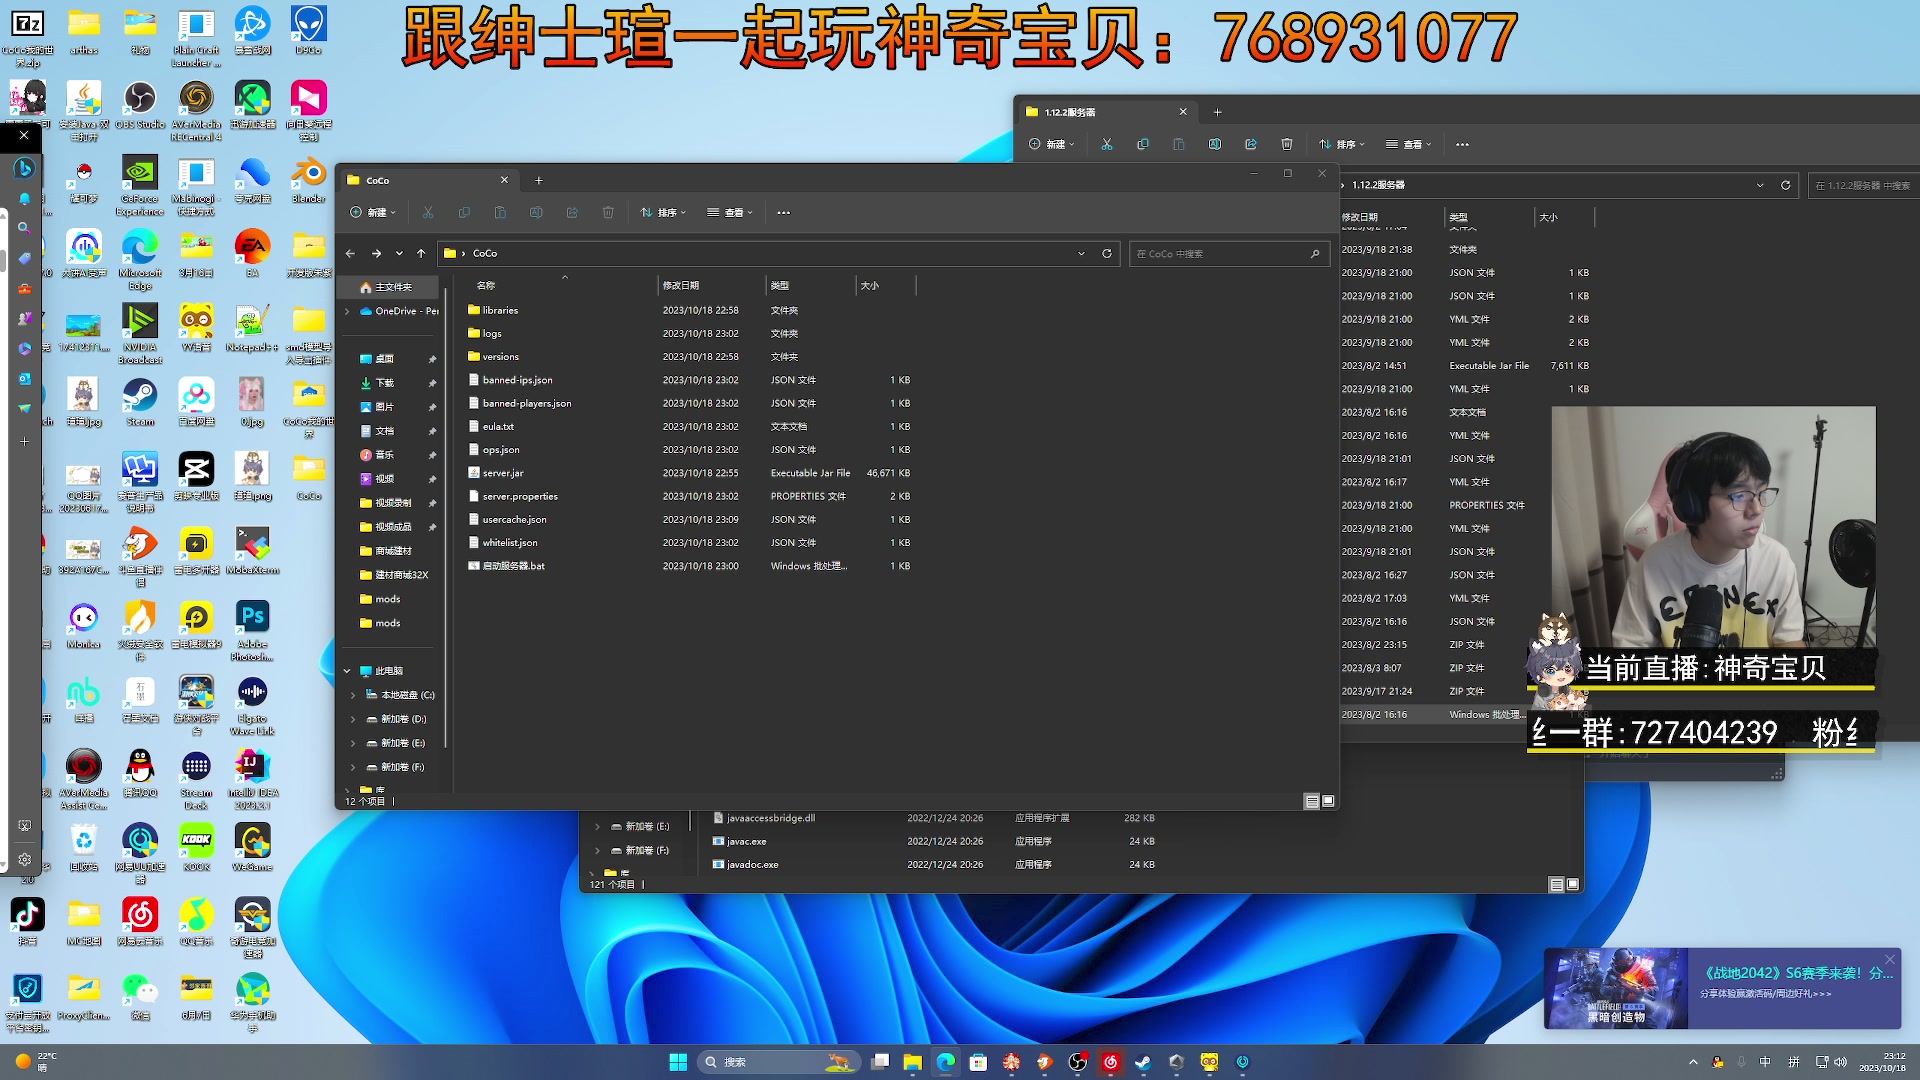Click the back navigation button in CoCo window

tap(350, 253)
